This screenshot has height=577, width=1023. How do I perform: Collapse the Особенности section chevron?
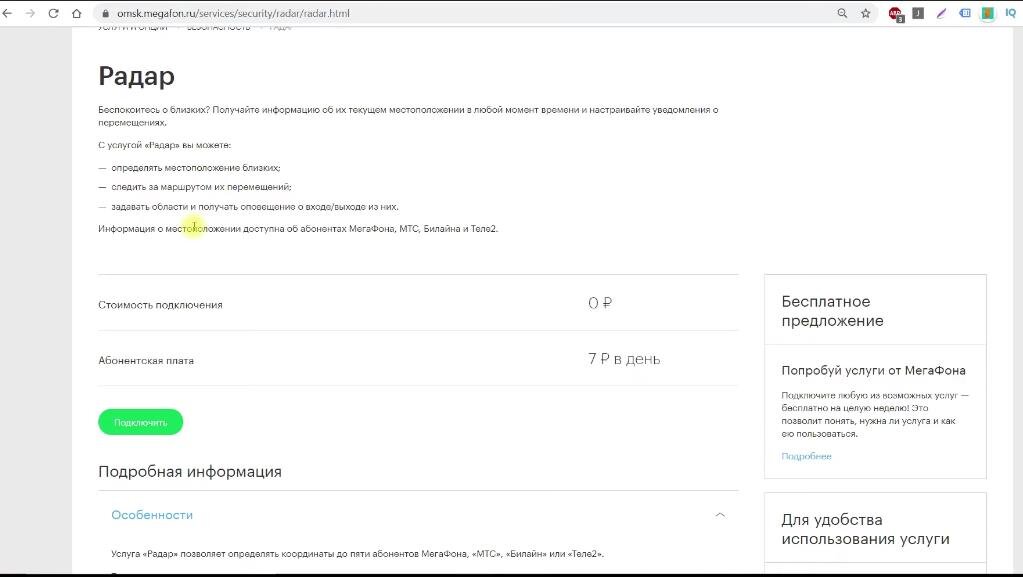coord(720,515)
